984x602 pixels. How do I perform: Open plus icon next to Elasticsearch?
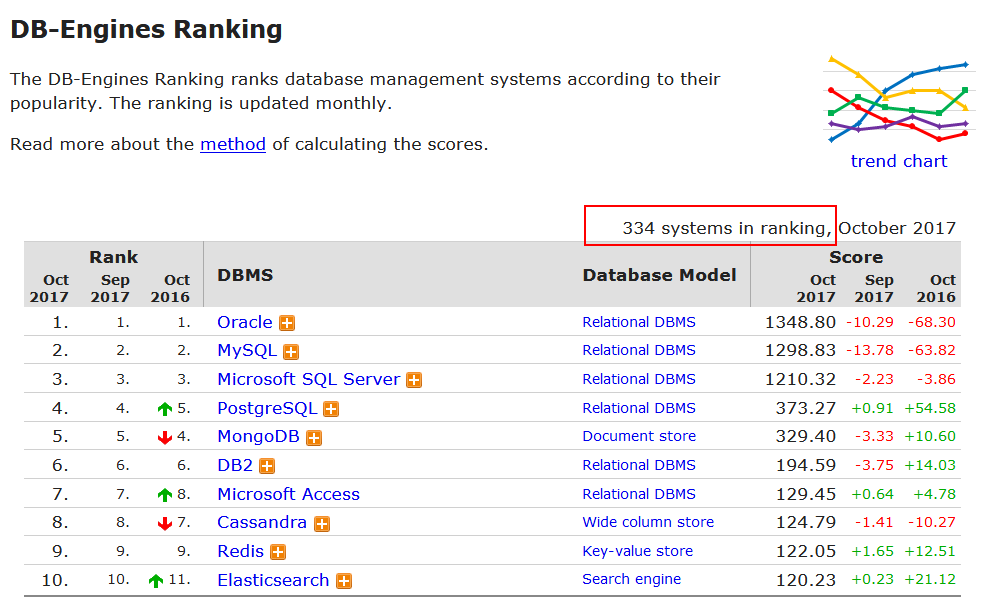[344, 581]
